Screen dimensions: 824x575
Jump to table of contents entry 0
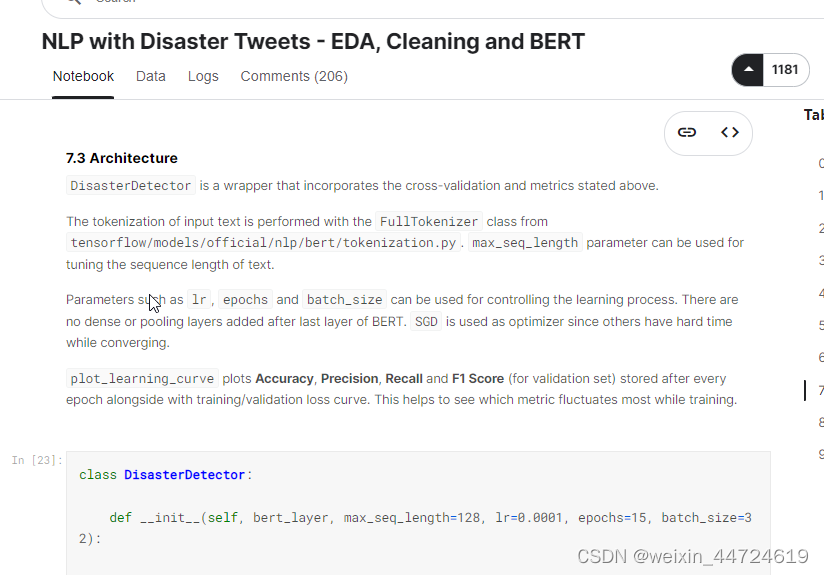pyautogui.click(x=821, y=163)
